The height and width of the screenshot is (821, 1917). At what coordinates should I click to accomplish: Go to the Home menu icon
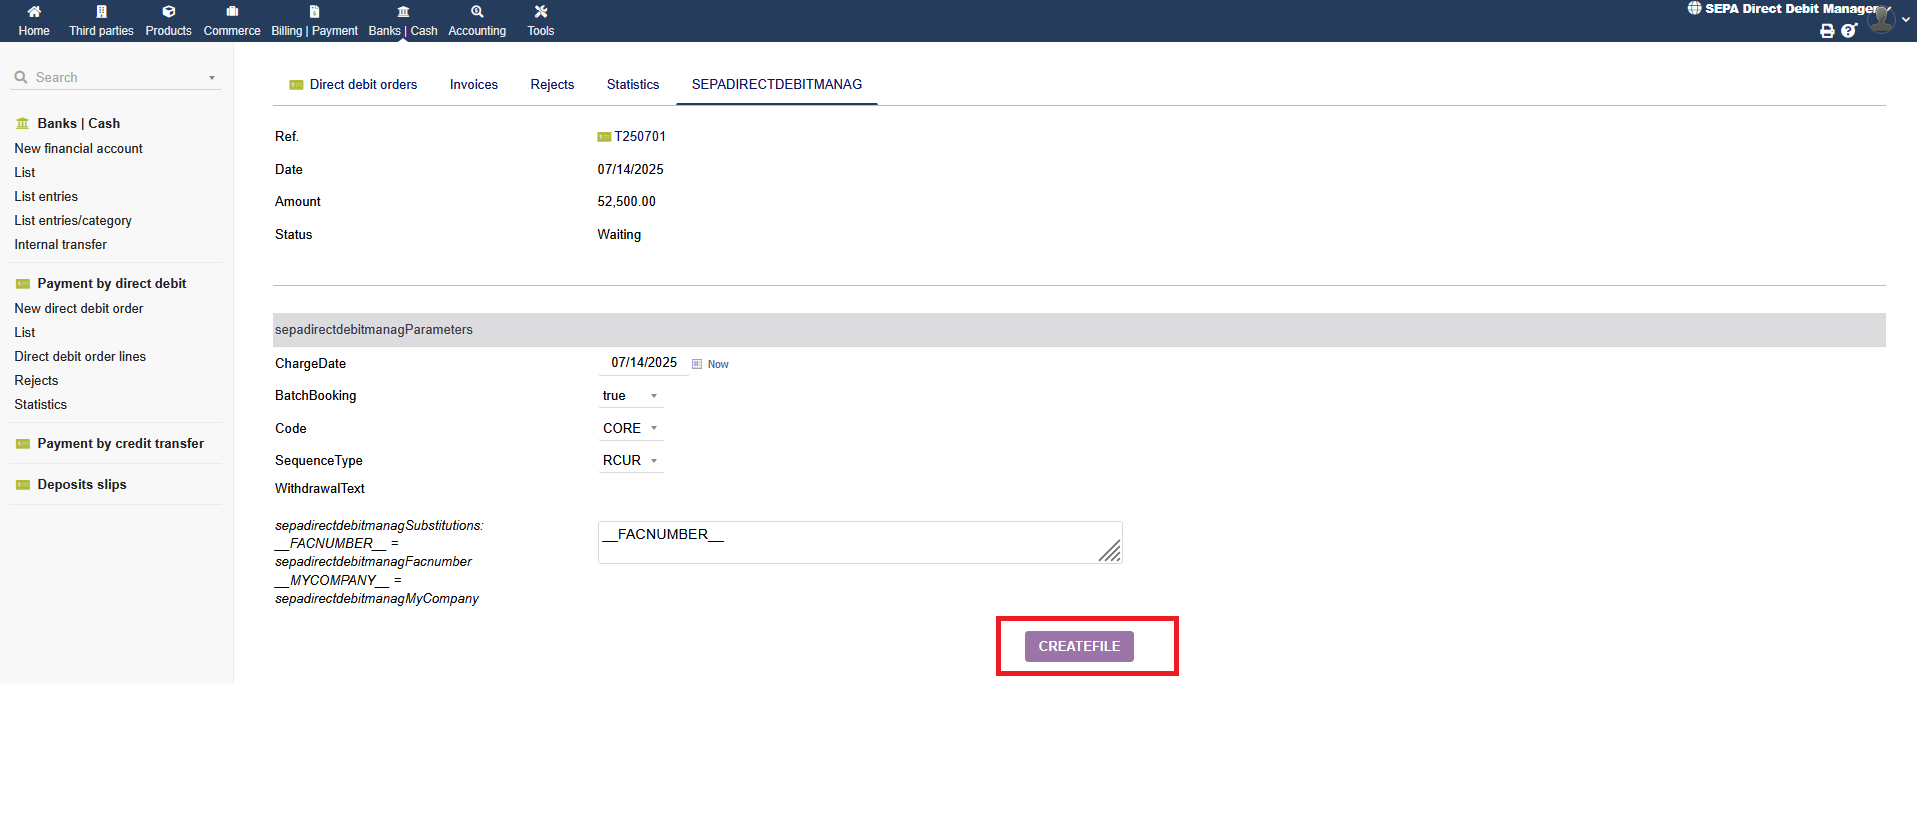coord(34,12)
